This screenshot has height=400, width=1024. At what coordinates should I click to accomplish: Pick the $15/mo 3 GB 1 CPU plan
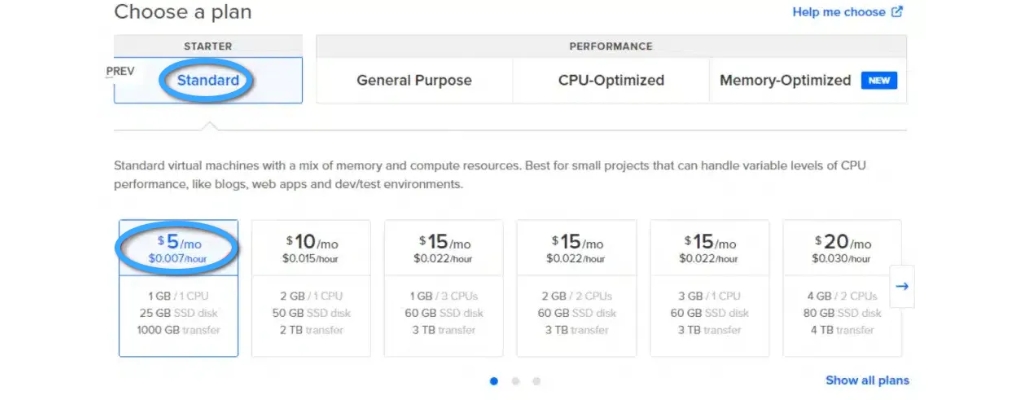click(709, 288)
